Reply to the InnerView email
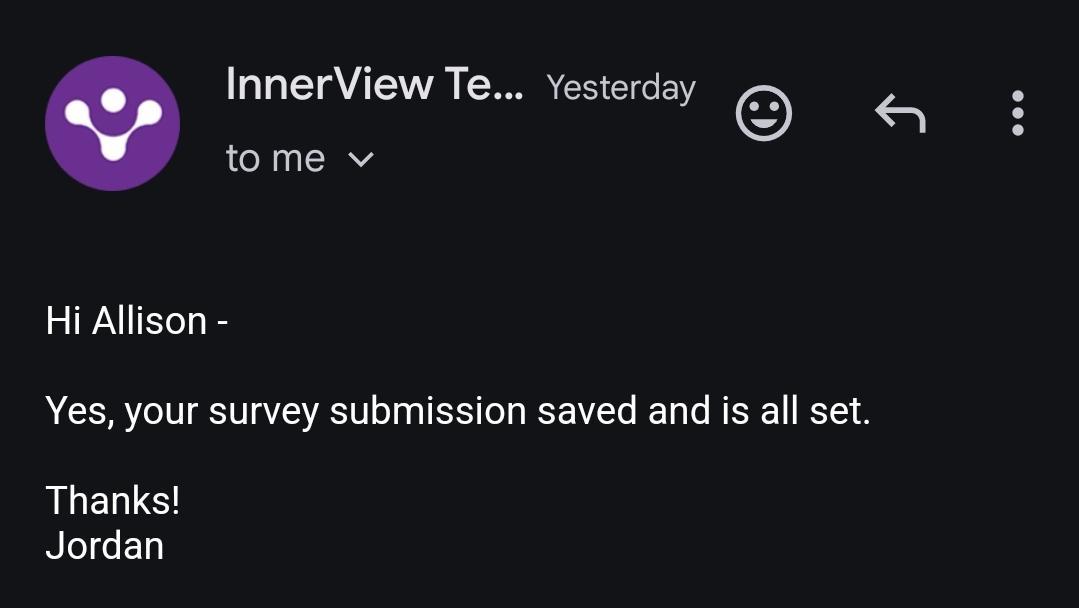 click(900, 113)
